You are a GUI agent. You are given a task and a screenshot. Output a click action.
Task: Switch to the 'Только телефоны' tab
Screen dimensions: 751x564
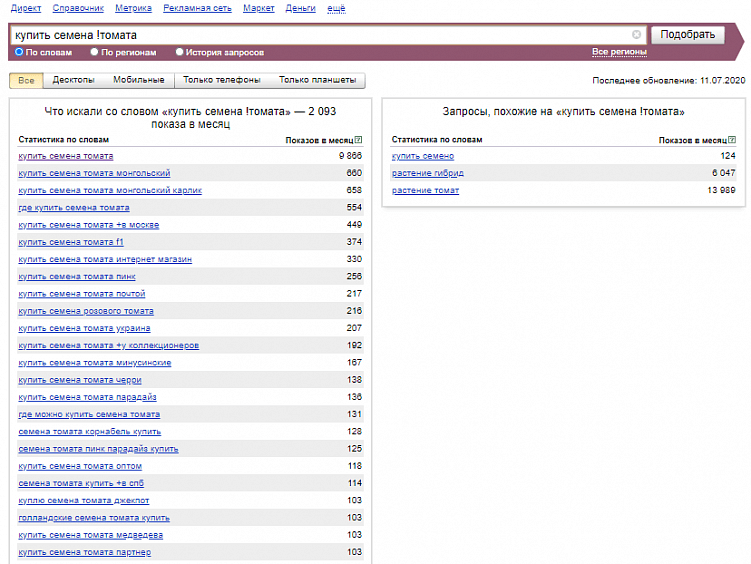coord(222,80)
